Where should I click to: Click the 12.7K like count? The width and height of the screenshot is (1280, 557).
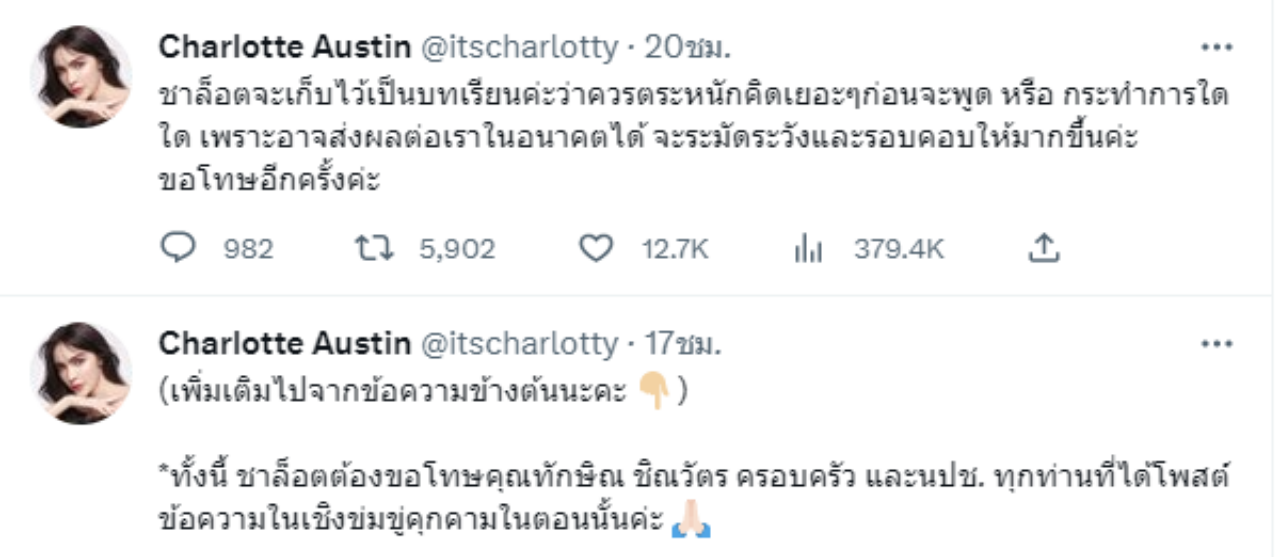675,249
